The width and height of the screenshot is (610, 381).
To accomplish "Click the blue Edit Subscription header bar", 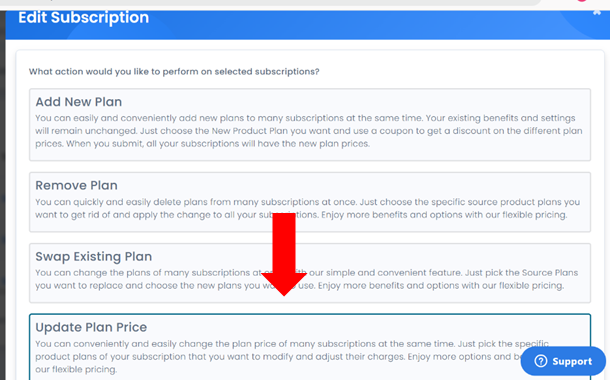I will point(308,25).
